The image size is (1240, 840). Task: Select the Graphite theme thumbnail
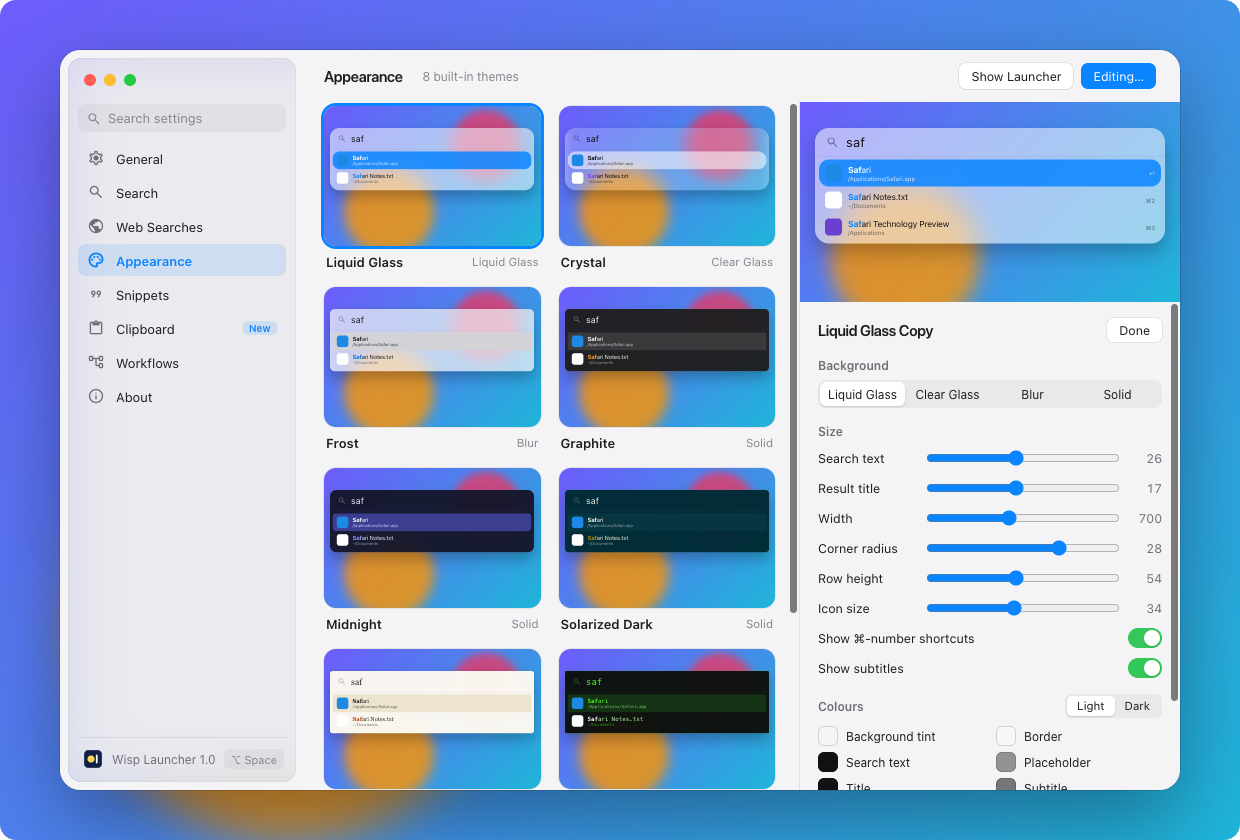click(667, 357)
